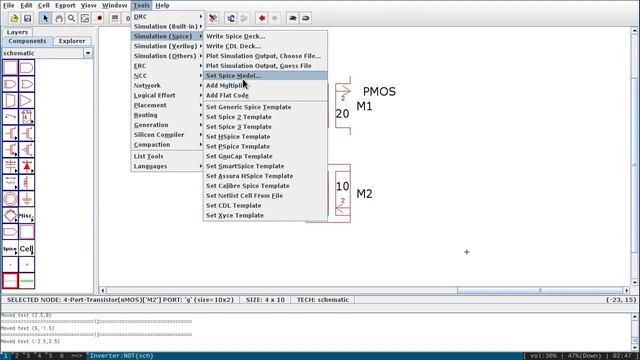Expand the Network submenu
The image size is (640, 360).
click(167, 85)
